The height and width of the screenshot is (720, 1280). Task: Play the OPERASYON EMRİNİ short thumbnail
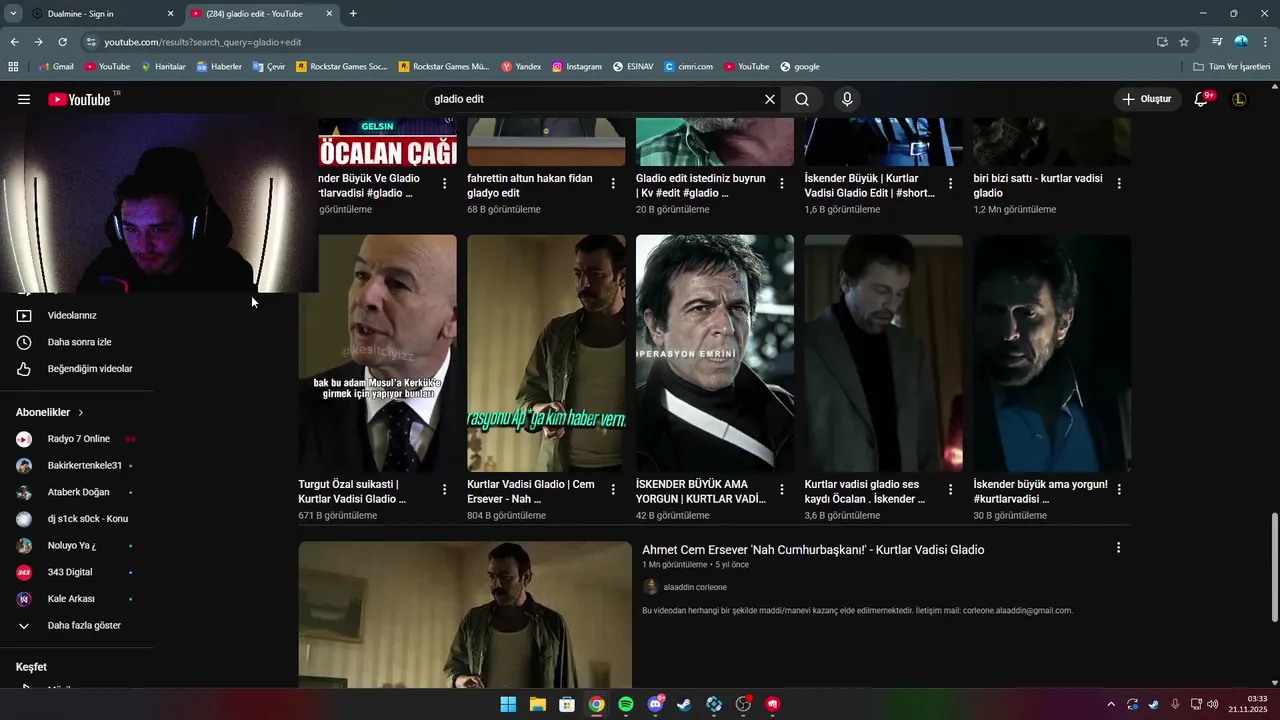[715, 353]
